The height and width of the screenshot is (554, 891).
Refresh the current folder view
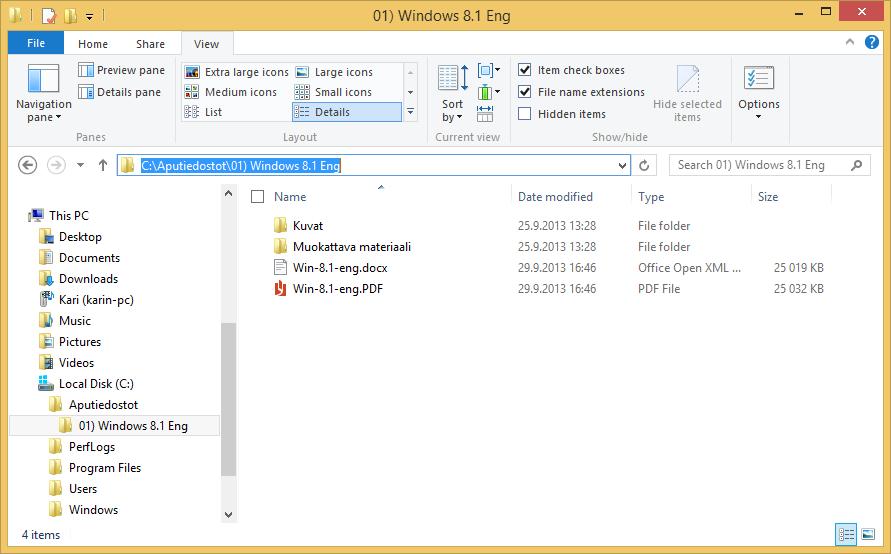click(644, 165)
